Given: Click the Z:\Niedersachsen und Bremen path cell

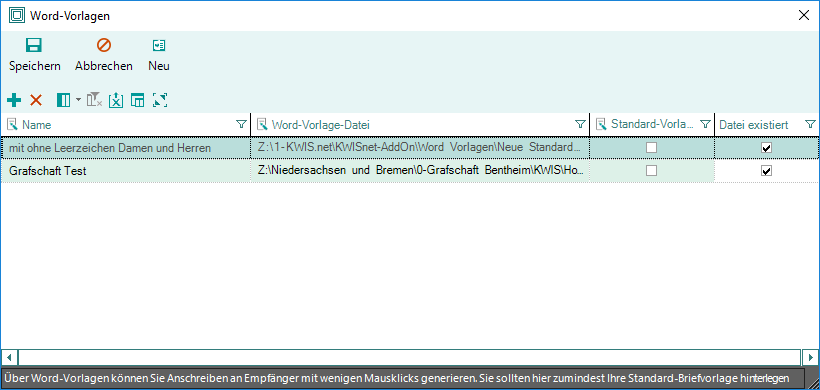Looking at the screenshot, I should [420, 171].
